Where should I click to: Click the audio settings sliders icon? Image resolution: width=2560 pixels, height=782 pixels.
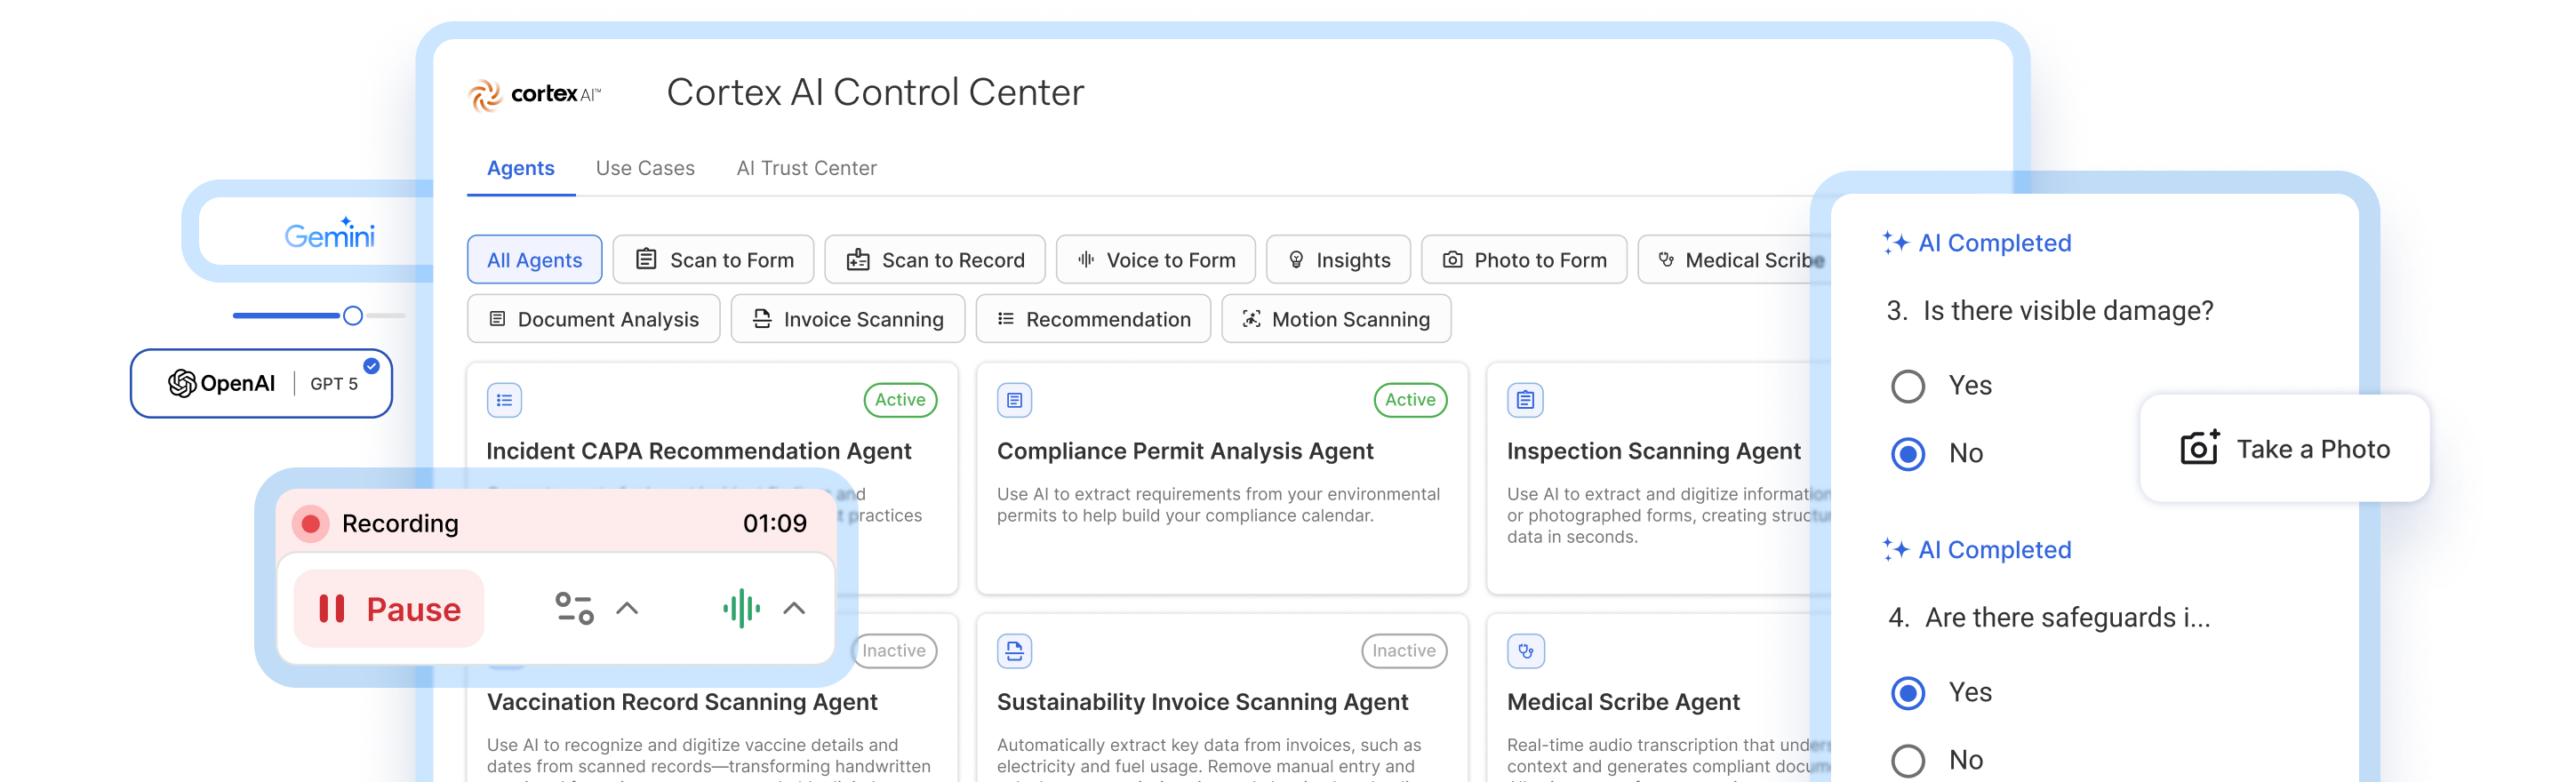(574, 609)
